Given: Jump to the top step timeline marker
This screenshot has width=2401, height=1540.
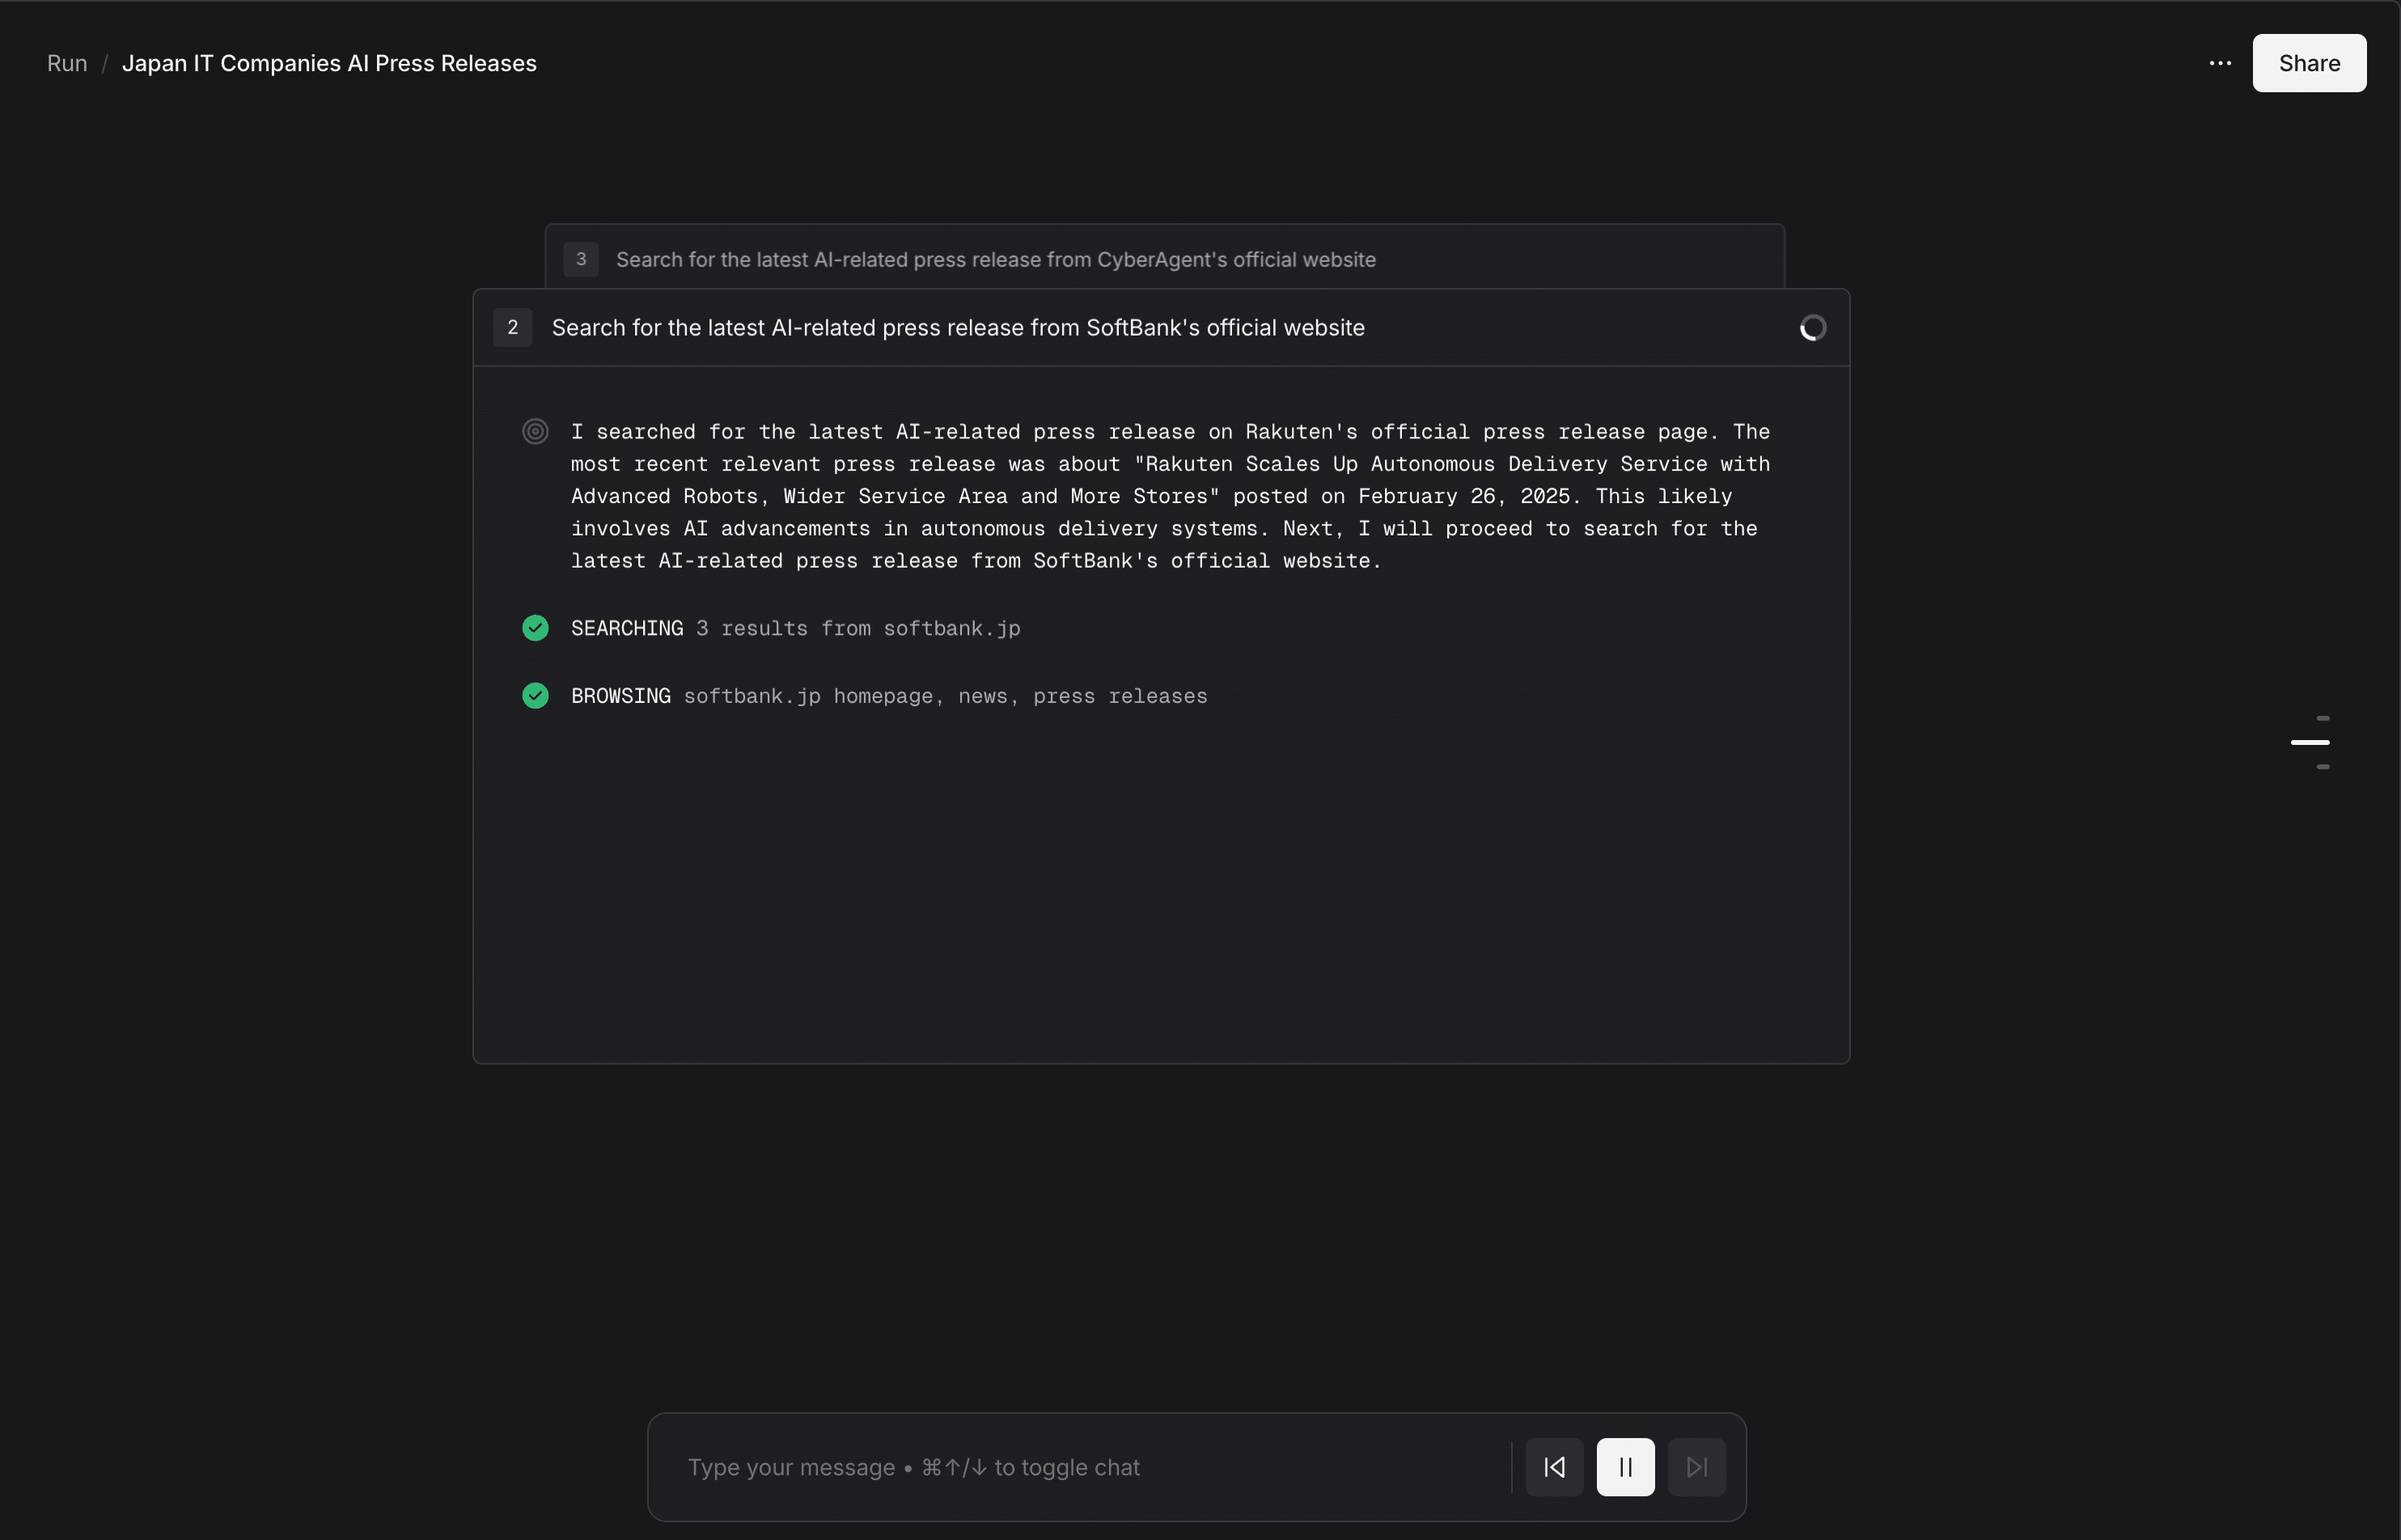Looking at the screenshot, I should tap(2322, 718).
